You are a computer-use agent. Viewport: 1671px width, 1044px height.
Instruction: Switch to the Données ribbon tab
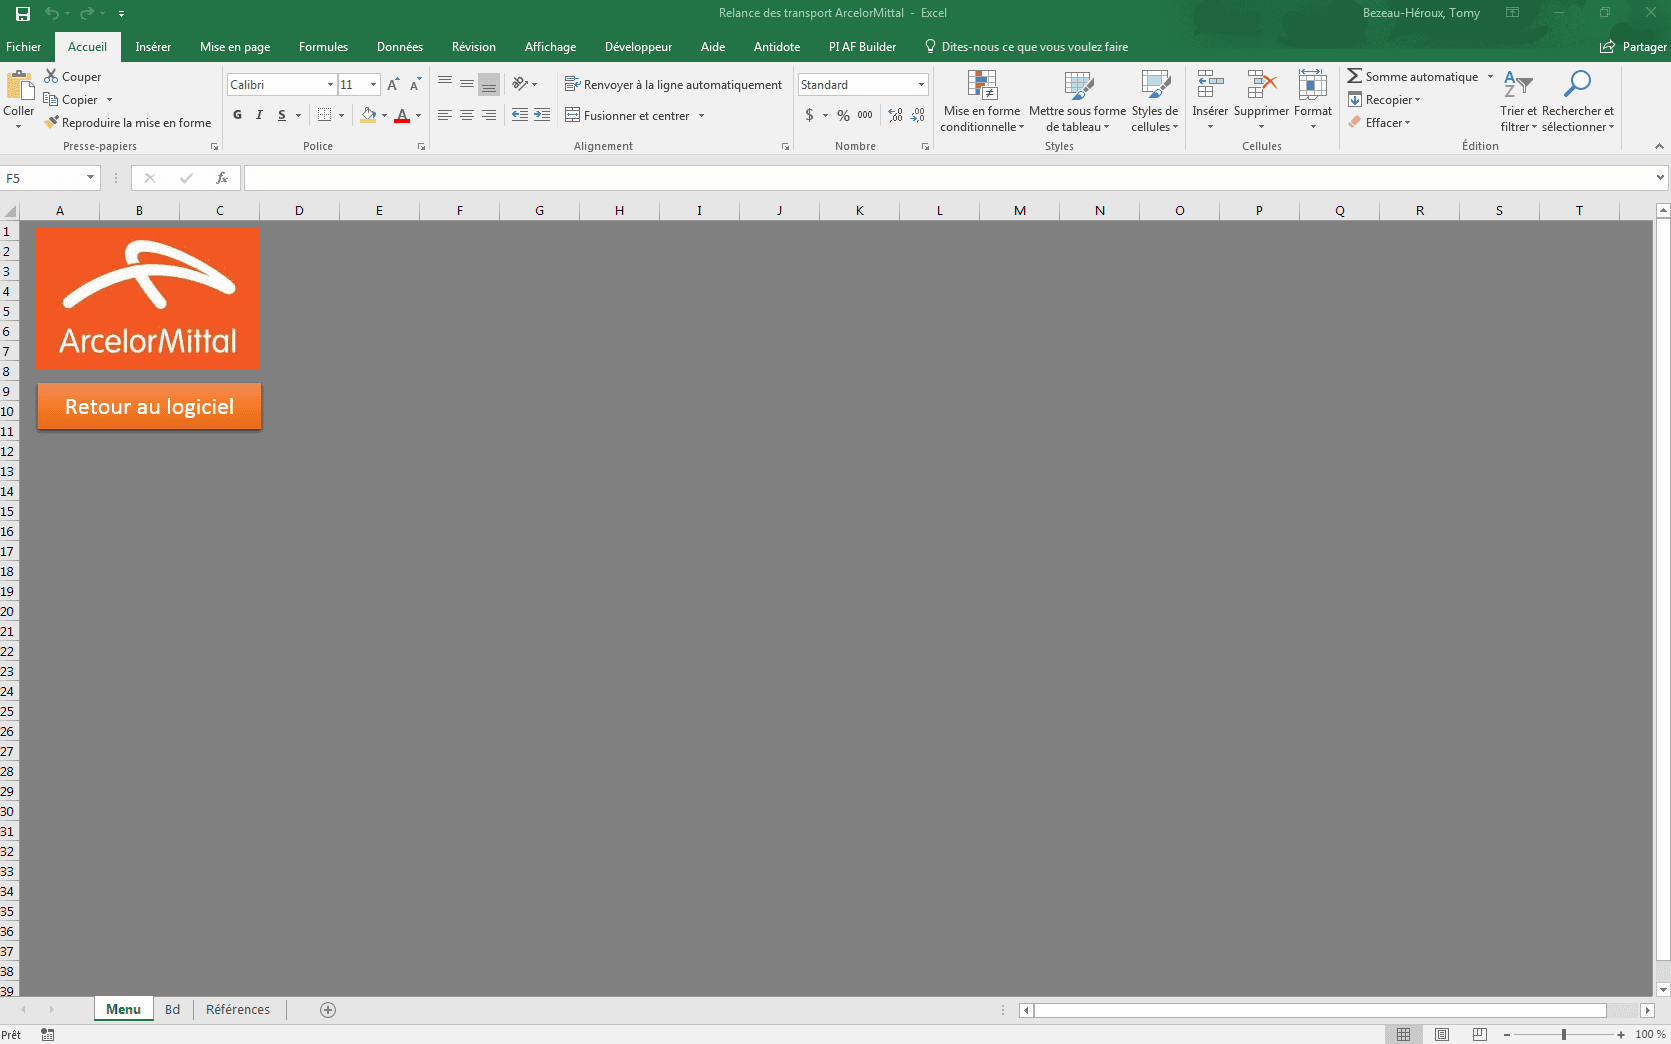(400, 47)
